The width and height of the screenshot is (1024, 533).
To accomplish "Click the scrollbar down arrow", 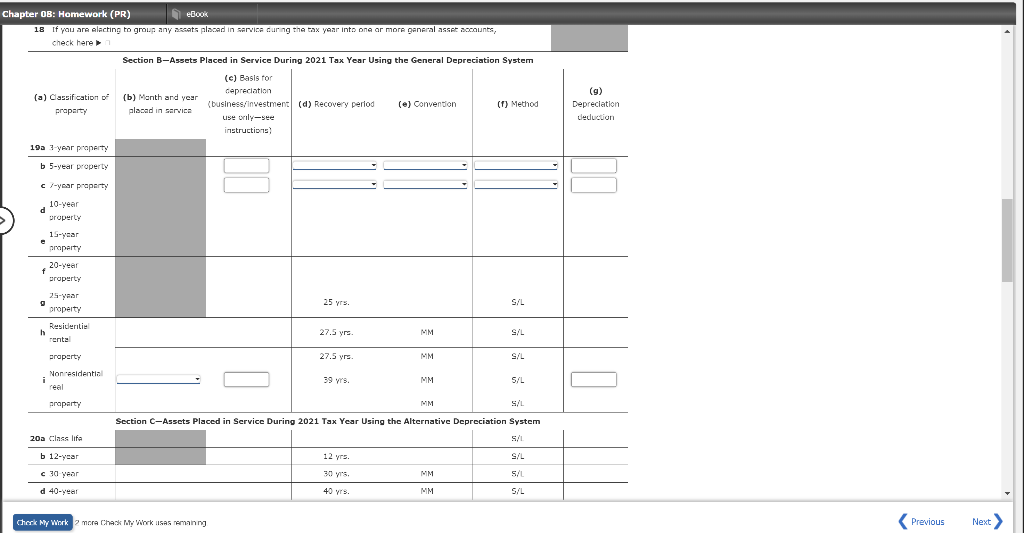I will point(1007,493).
